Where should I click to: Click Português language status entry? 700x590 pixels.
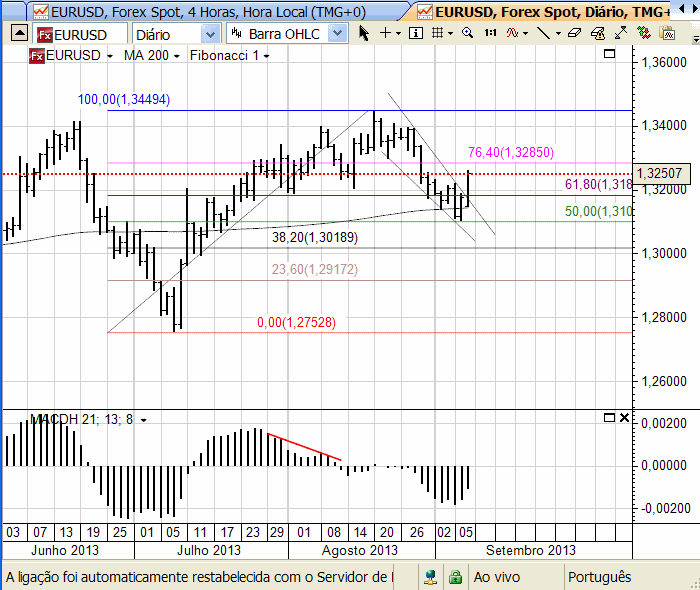(600, 577)
